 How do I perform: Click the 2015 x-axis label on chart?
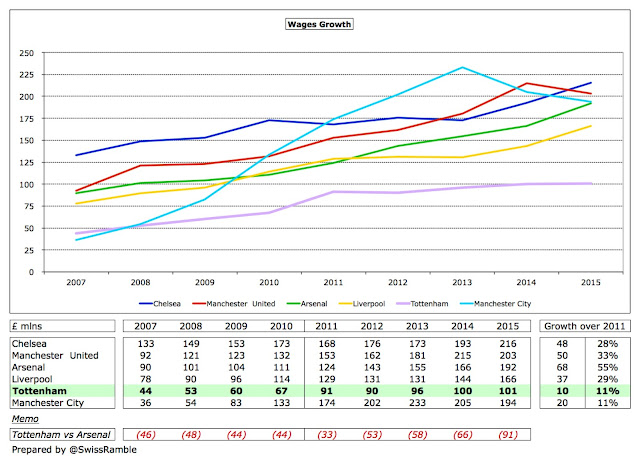click(591, 282)
